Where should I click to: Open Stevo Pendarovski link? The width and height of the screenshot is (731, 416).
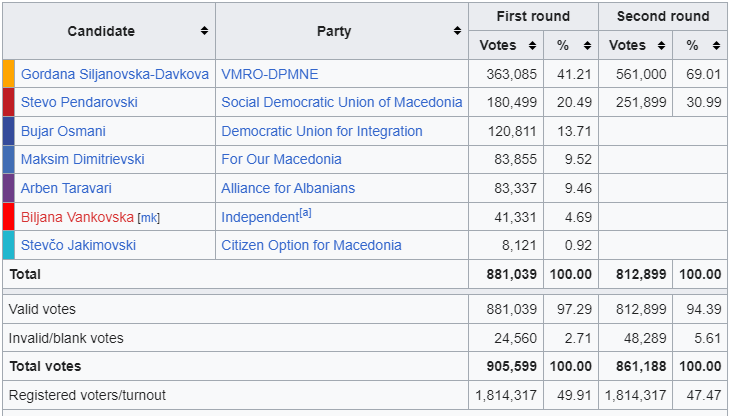pos(79,102)
